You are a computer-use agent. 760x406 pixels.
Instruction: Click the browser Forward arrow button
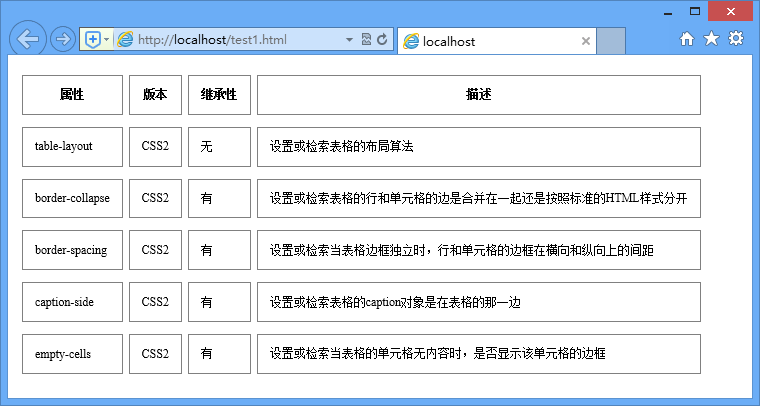click(62, 40)
